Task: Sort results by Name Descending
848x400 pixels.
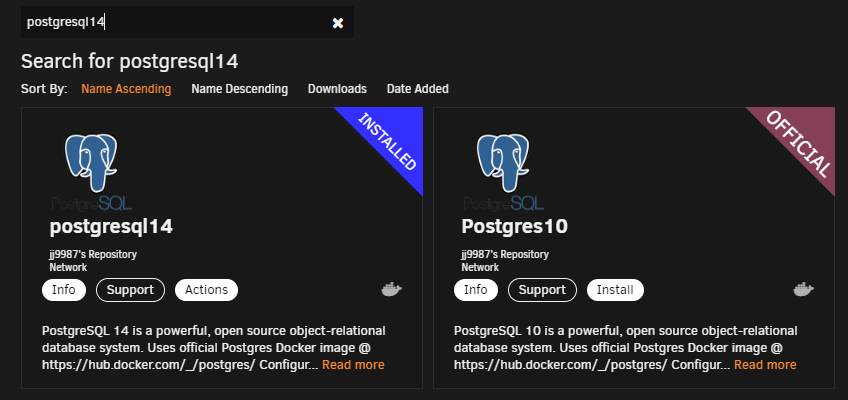Action: click(x=240, y=89)
